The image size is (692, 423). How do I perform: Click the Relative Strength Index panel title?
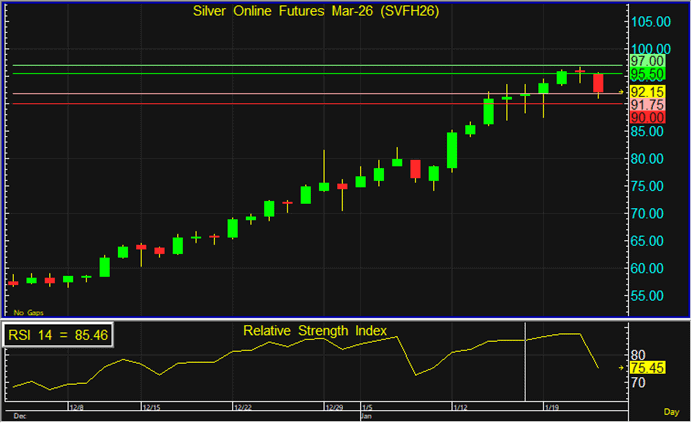(x=313, y=331)
